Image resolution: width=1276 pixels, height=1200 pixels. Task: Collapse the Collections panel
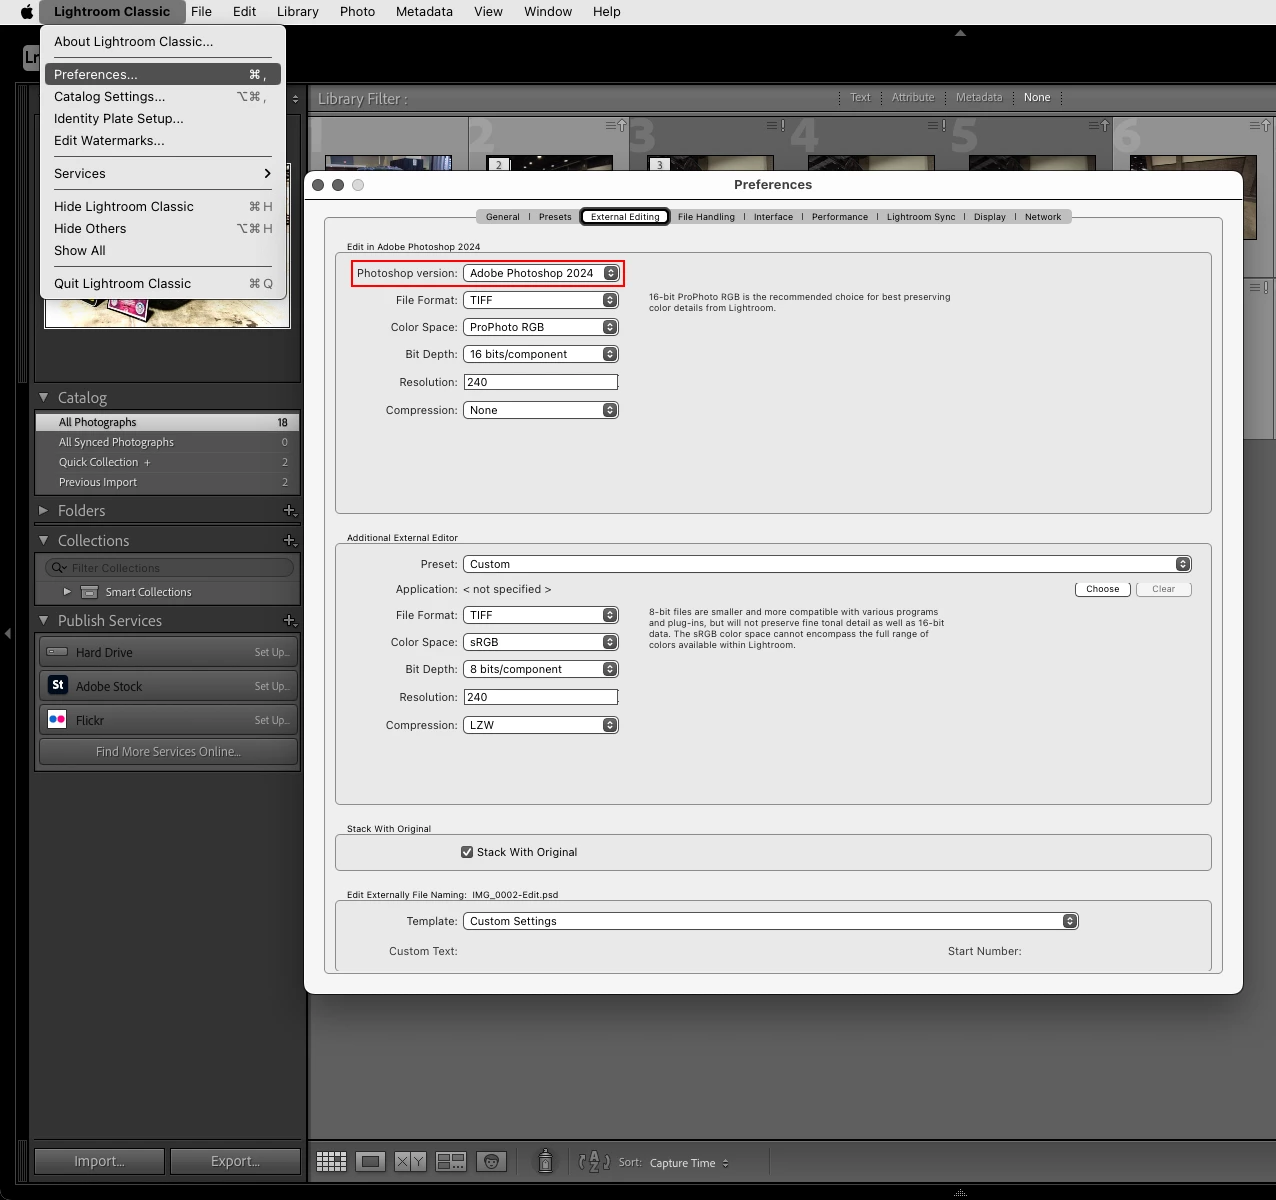click(43, 540)
